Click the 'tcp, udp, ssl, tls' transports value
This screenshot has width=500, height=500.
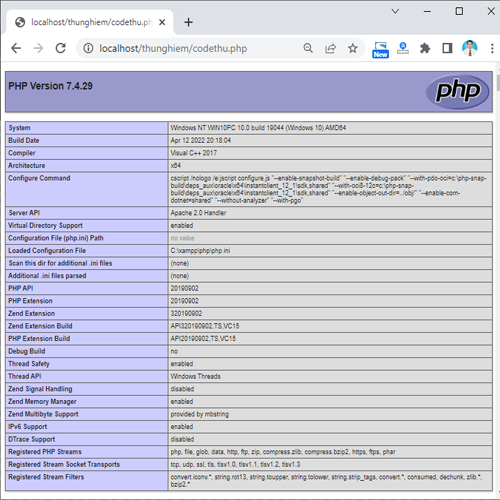[x=235, y=464]
